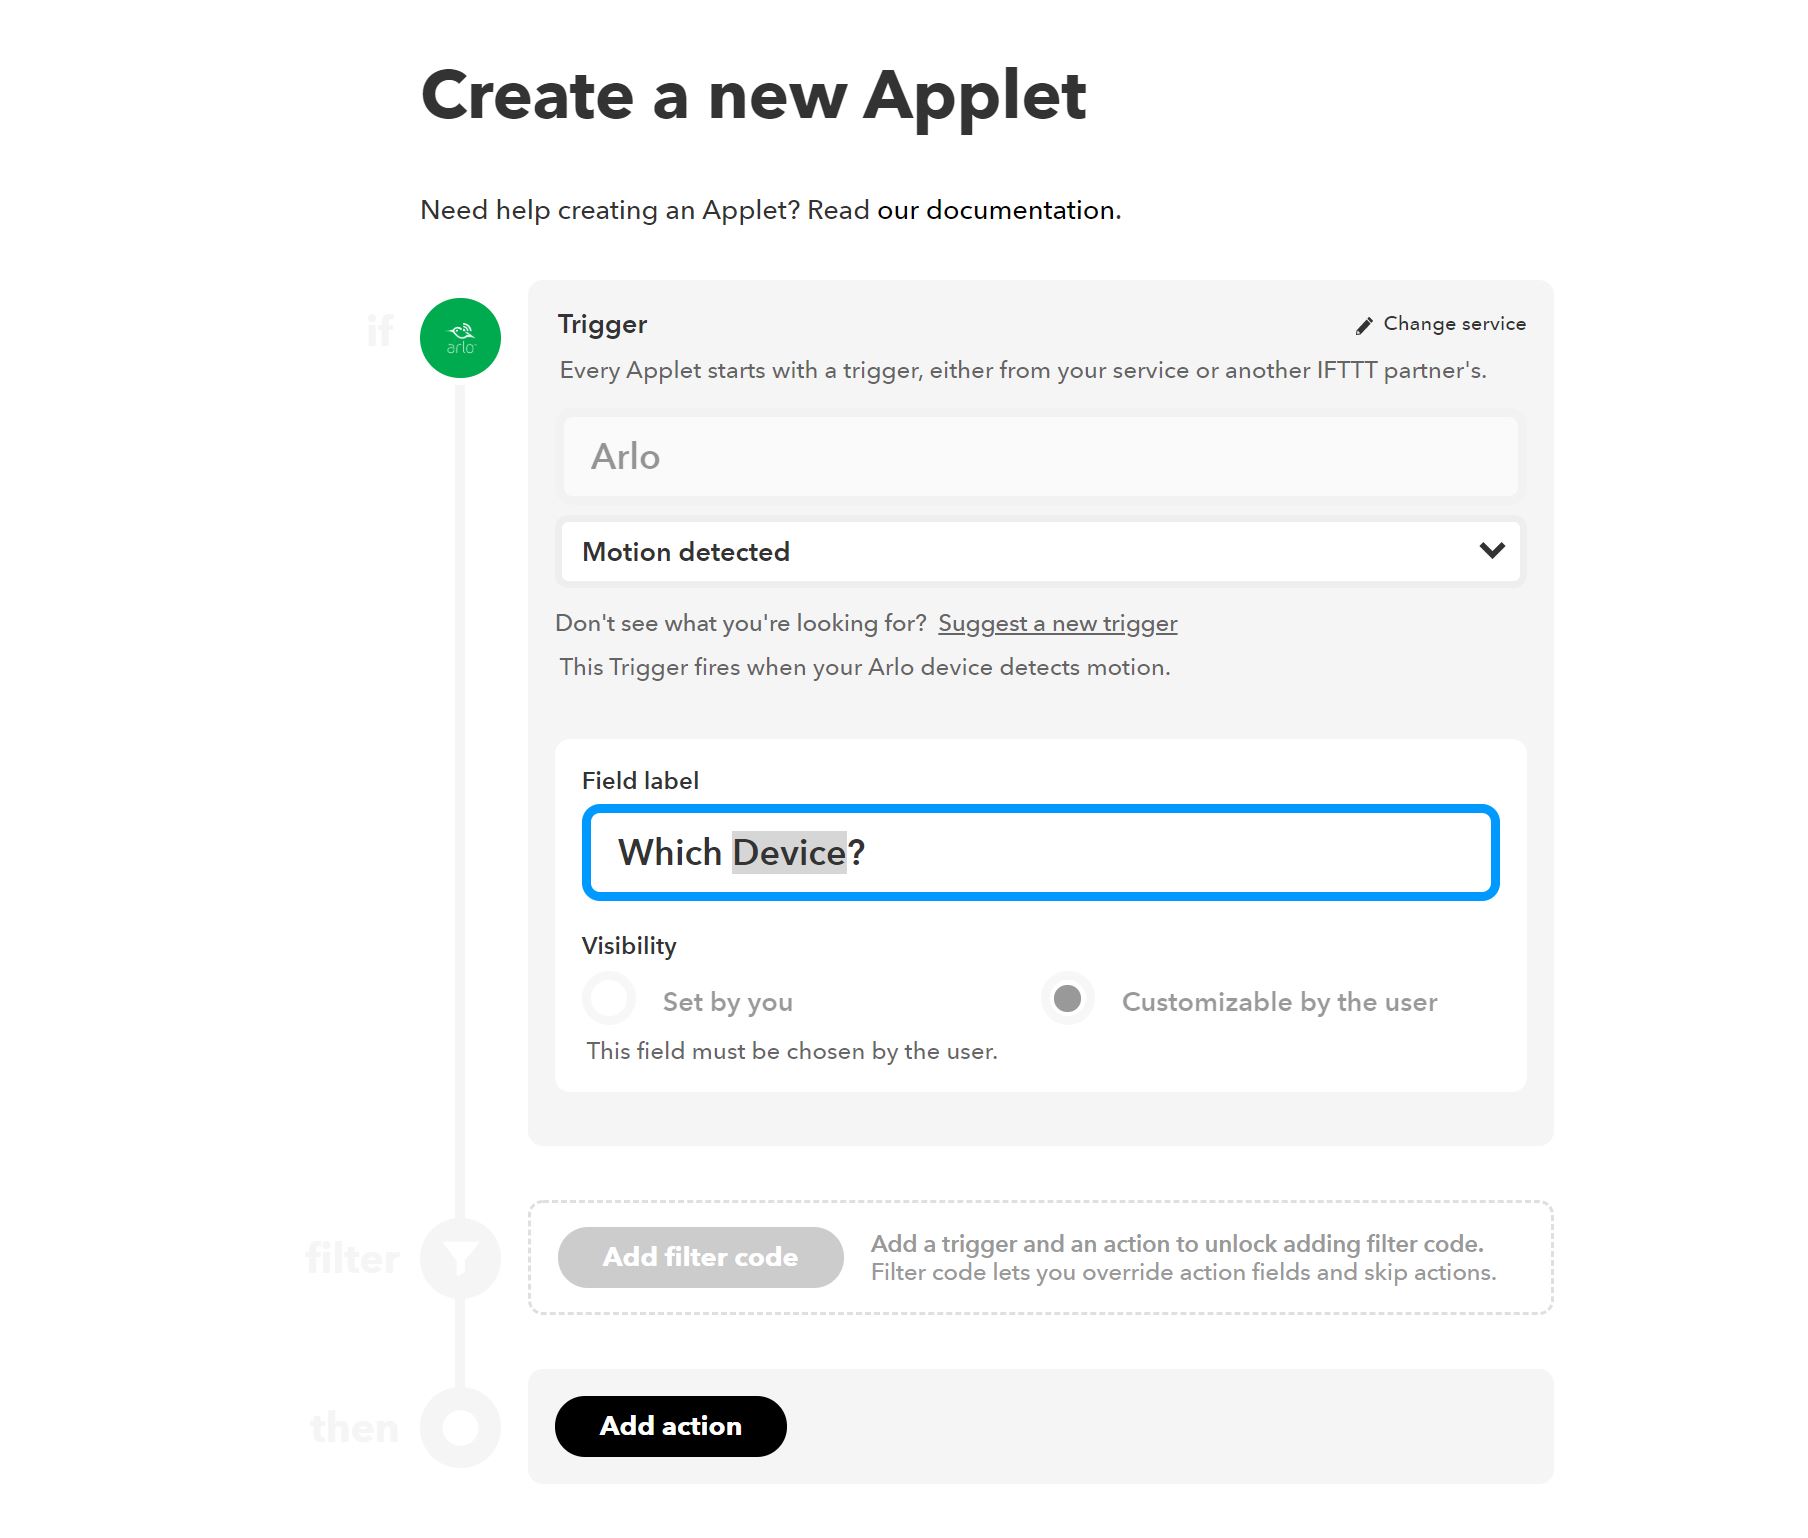Click the green Arlo service icon

pos(460,338)
